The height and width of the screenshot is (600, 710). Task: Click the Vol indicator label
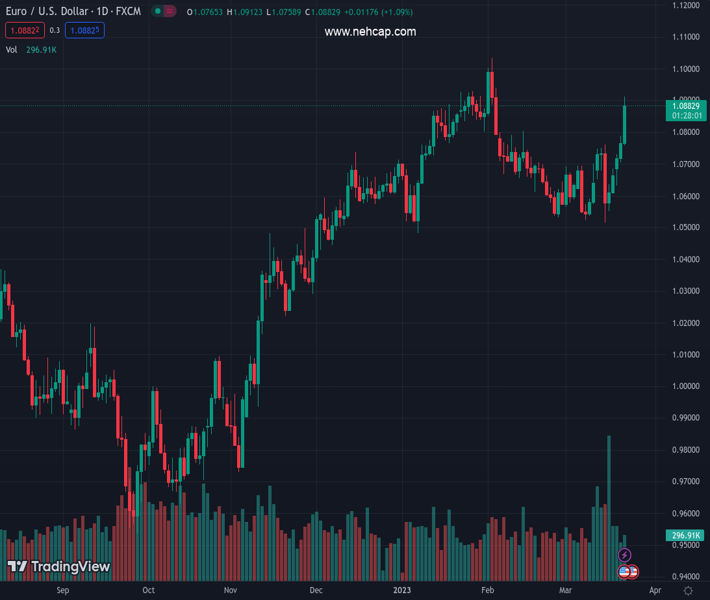(x=12, y=49)
